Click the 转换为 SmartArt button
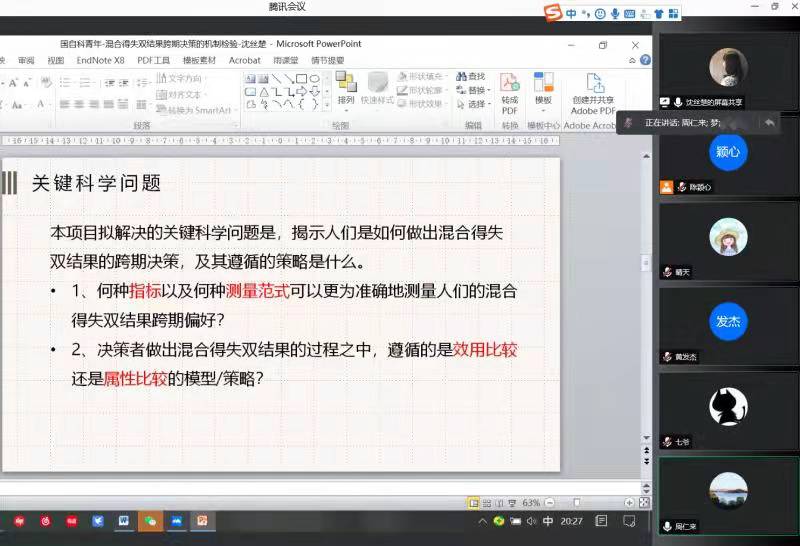This screenshot has width=800, height=546. (198, 110)
